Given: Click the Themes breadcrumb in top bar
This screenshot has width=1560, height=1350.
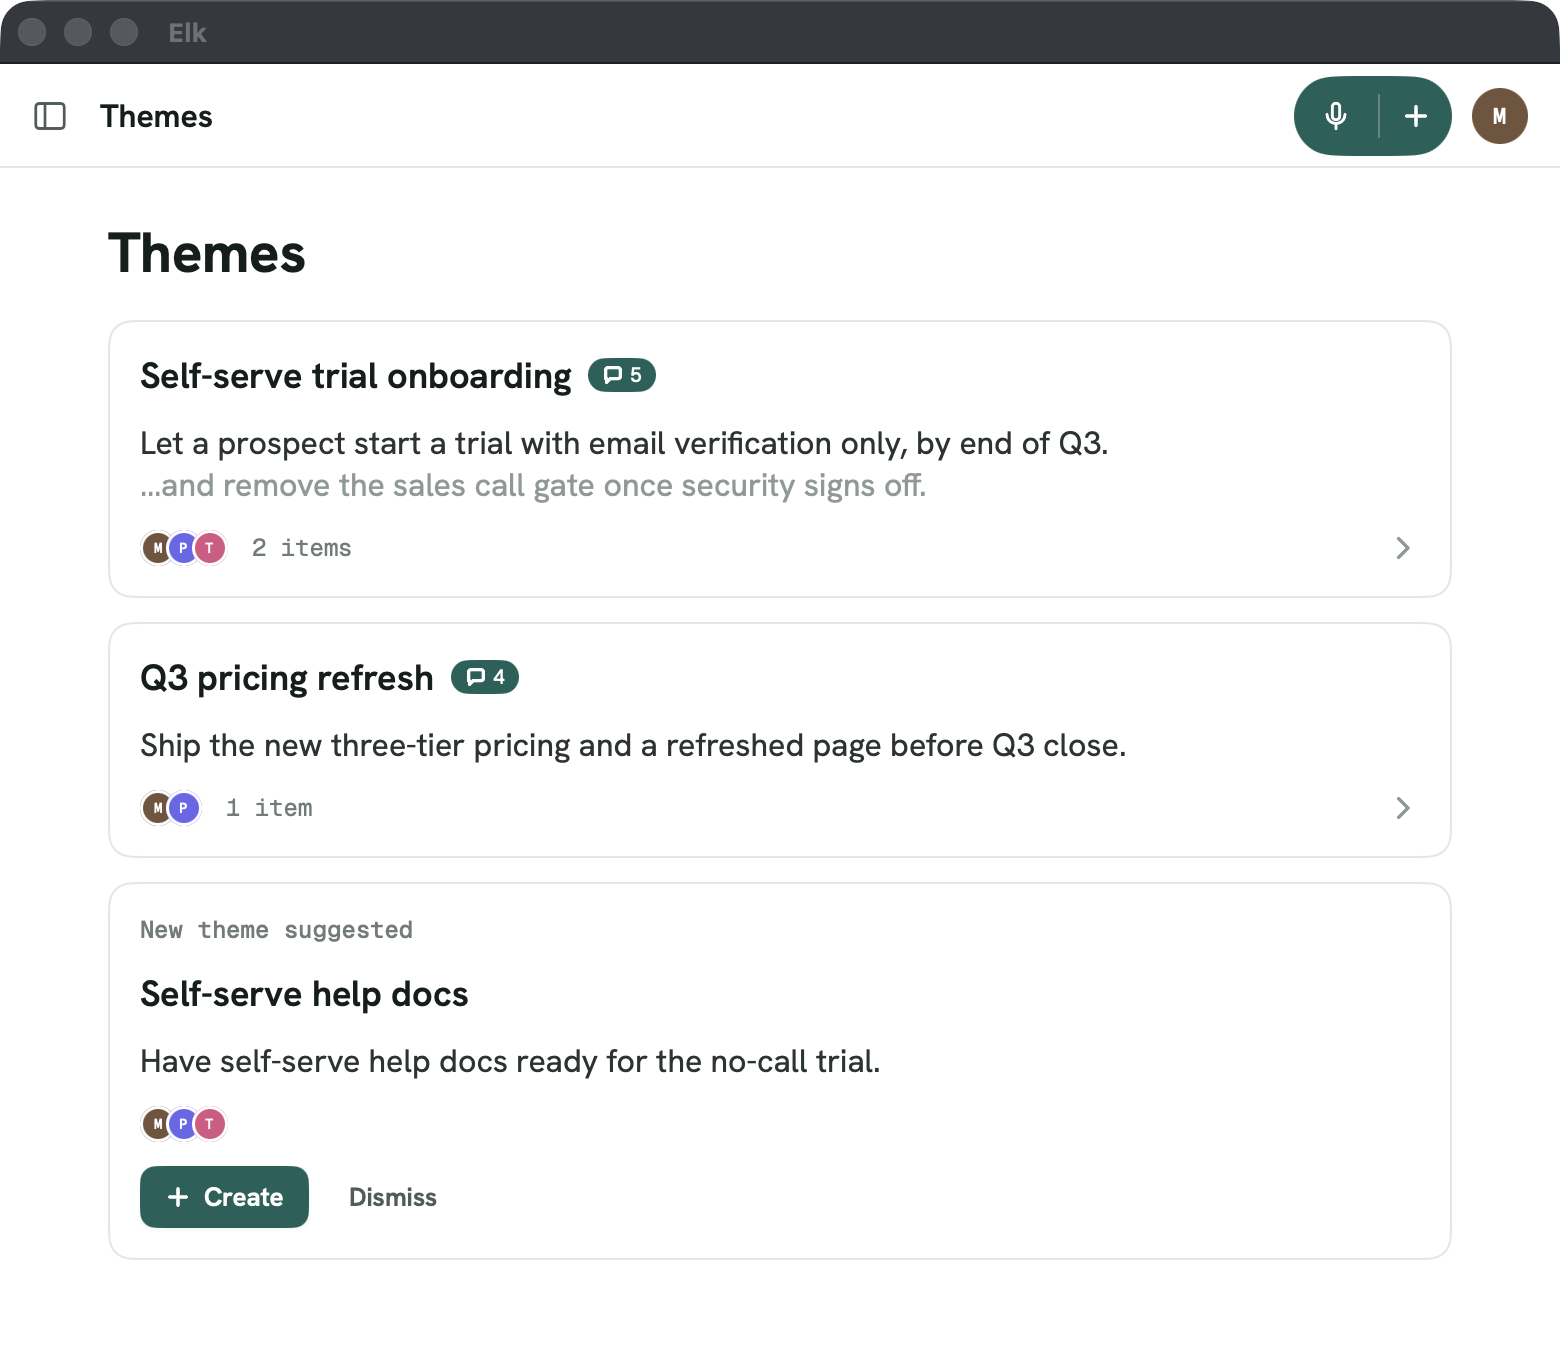Looking at the screenshot, I should [x=156, y=116].
